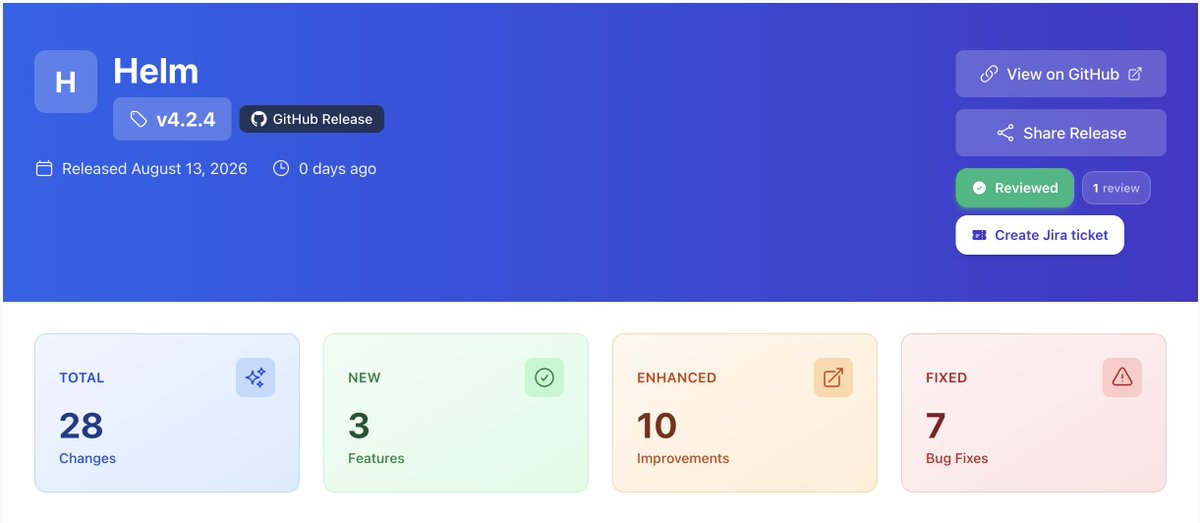Click 'Released August 13, 2026' text
Viewport: 1200px width, 523px height.
(155, 169)
